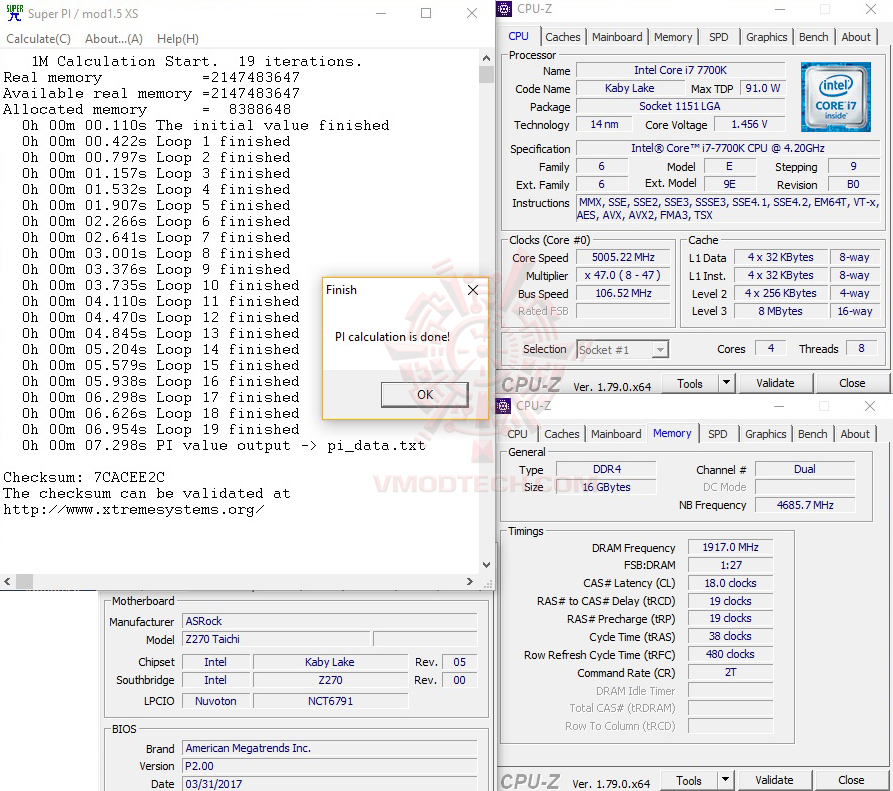Image resolution: width=893 pixels, height=791 pixels.
Task: Click Tools button in top CPU-Z window
Action: (x=689, y=384)
